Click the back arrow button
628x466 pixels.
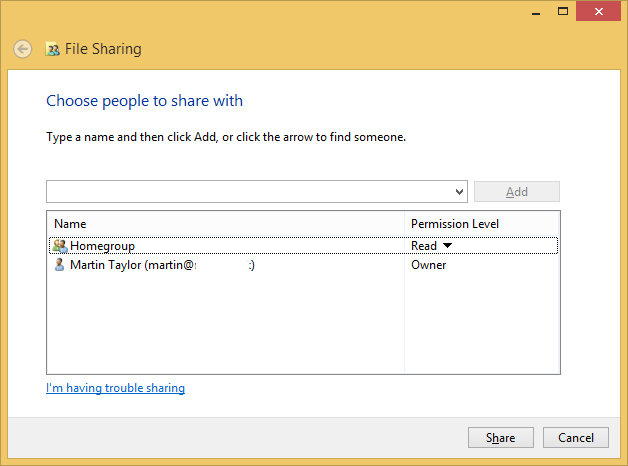click(x=22, y=49)
